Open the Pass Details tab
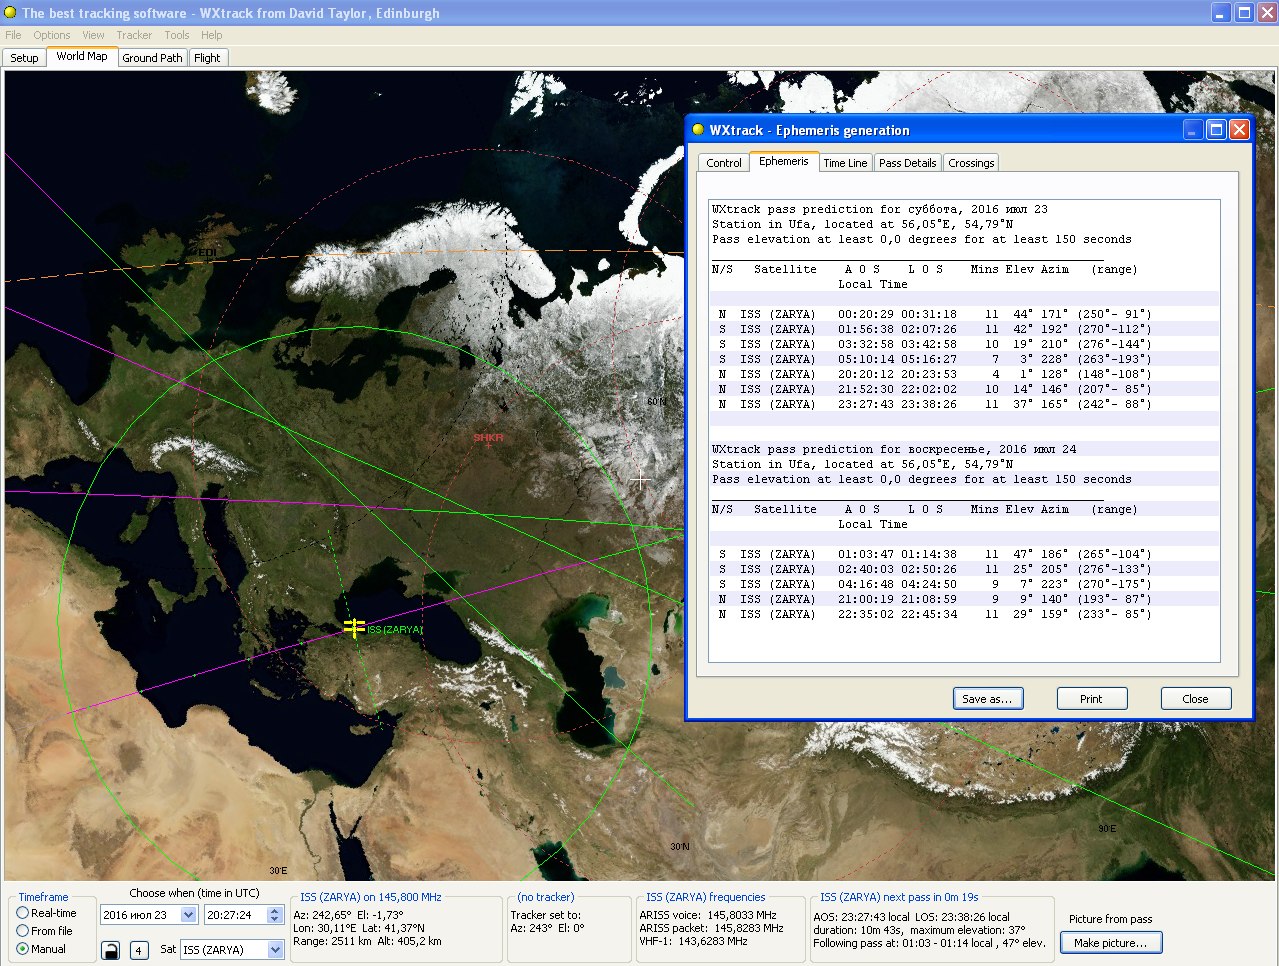Screen dimensions: 1279x966 tap(908, 163)
